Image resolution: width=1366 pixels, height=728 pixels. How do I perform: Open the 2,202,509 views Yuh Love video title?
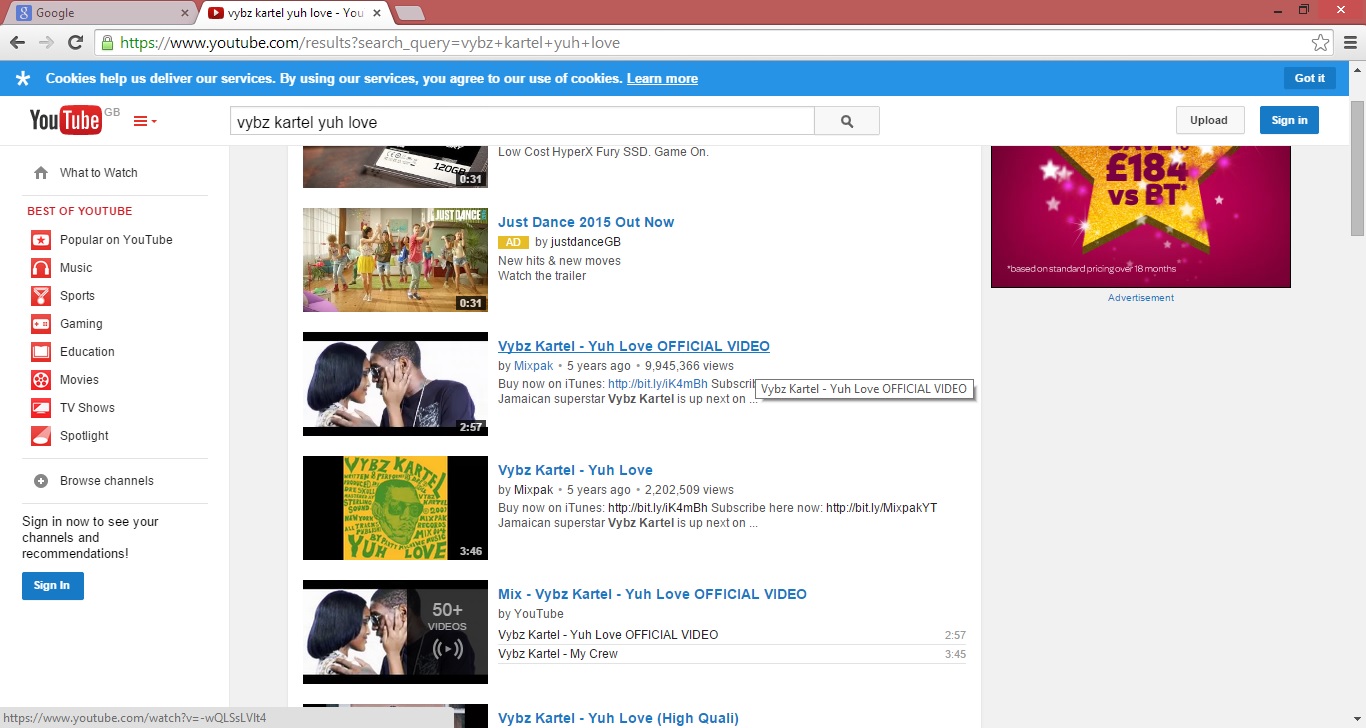click(x=575, y=470)
